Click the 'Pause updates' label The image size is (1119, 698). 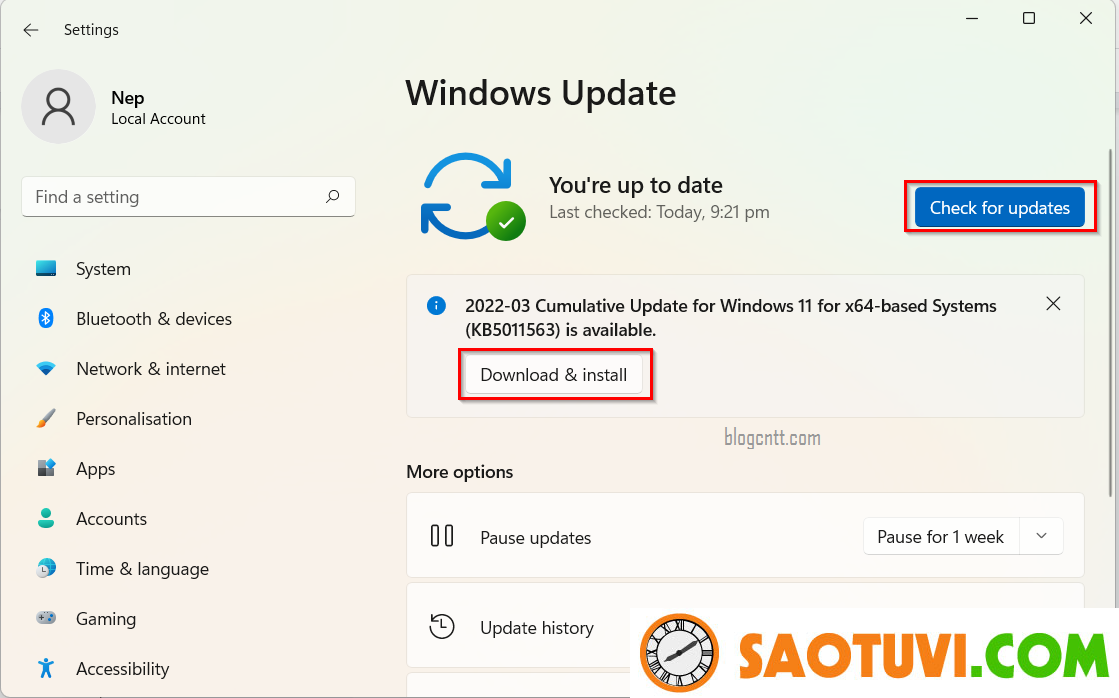coord(536,537)
